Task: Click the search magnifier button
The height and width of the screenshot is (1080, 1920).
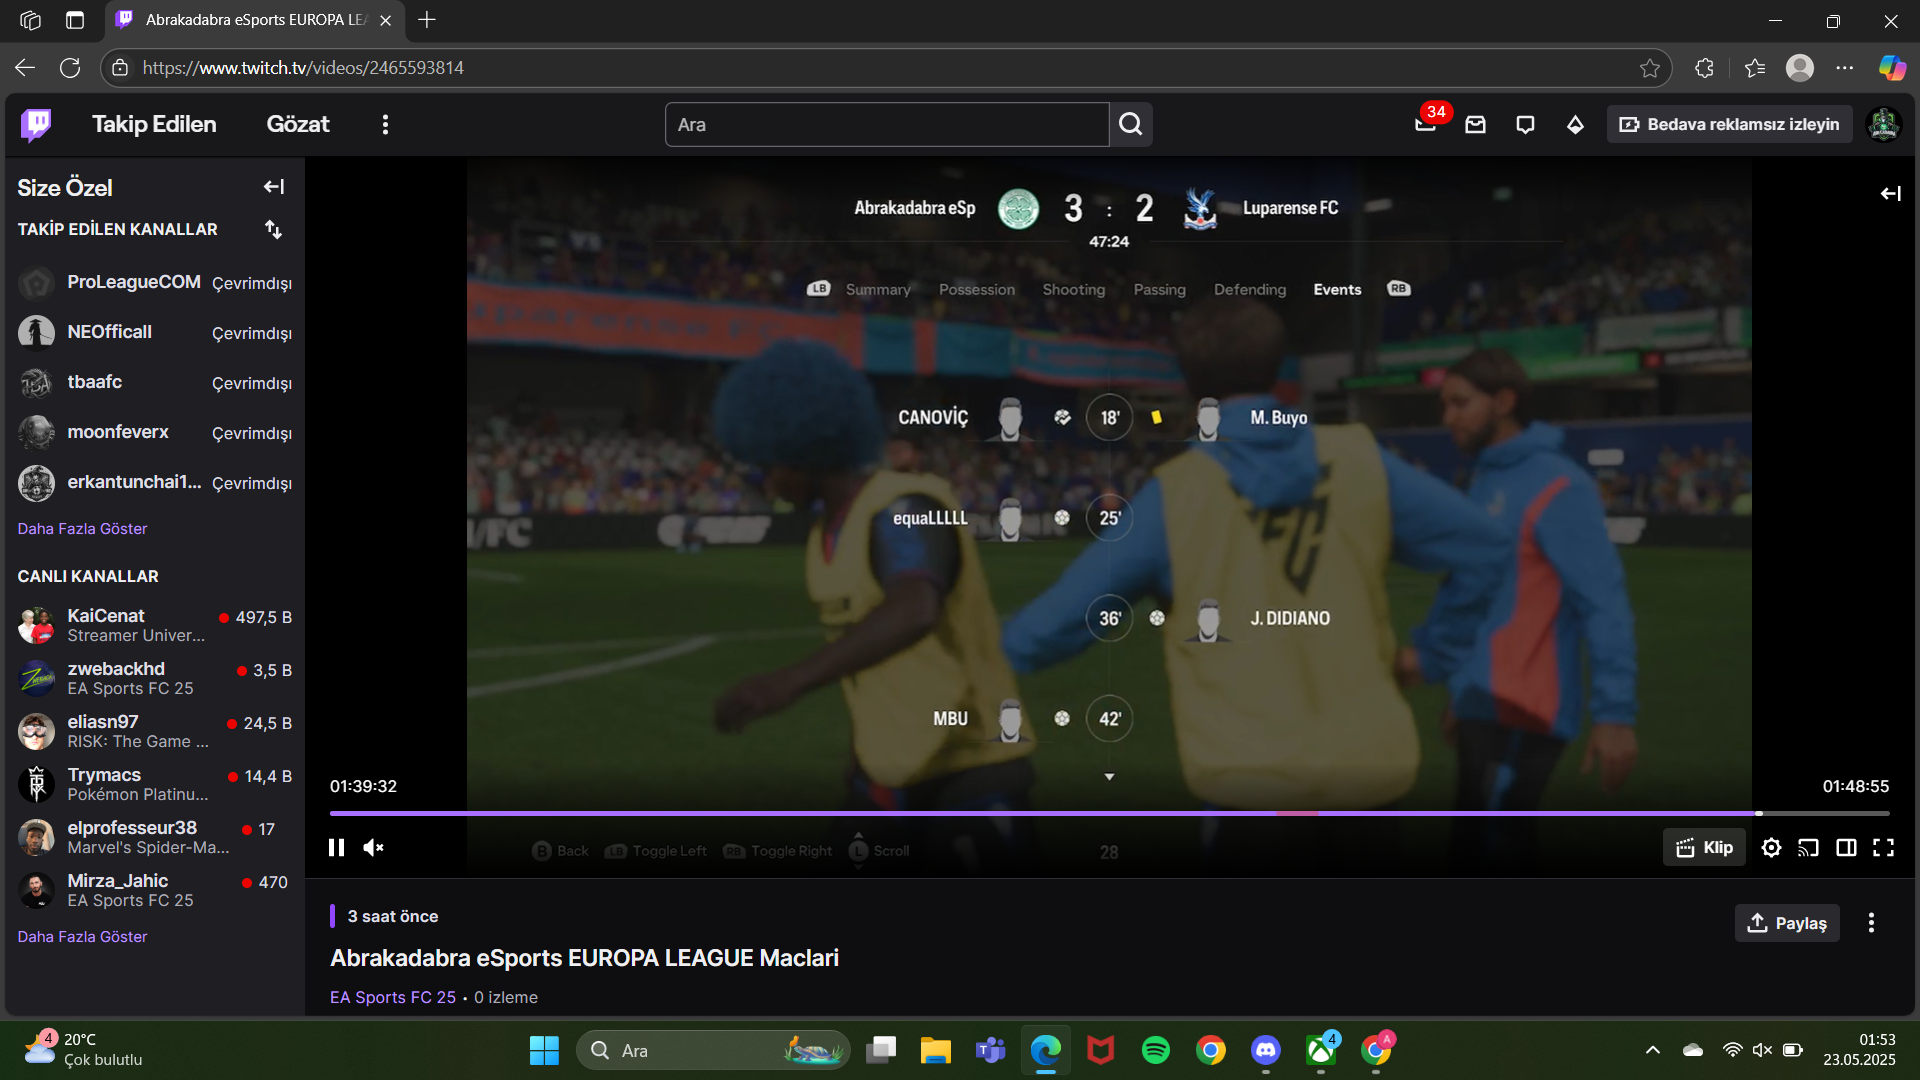Action: pyautogui.click(x=1131, y=124)
